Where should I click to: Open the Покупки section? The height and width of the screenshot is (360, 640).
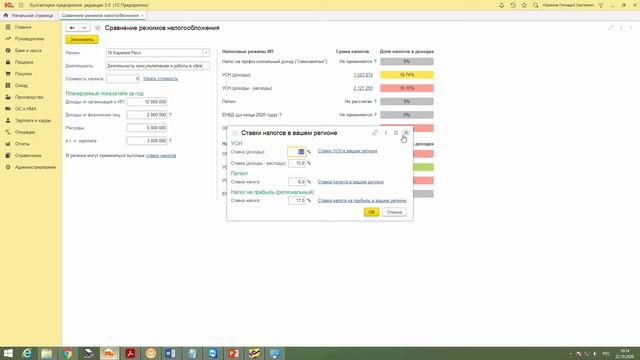pos(23,74)
